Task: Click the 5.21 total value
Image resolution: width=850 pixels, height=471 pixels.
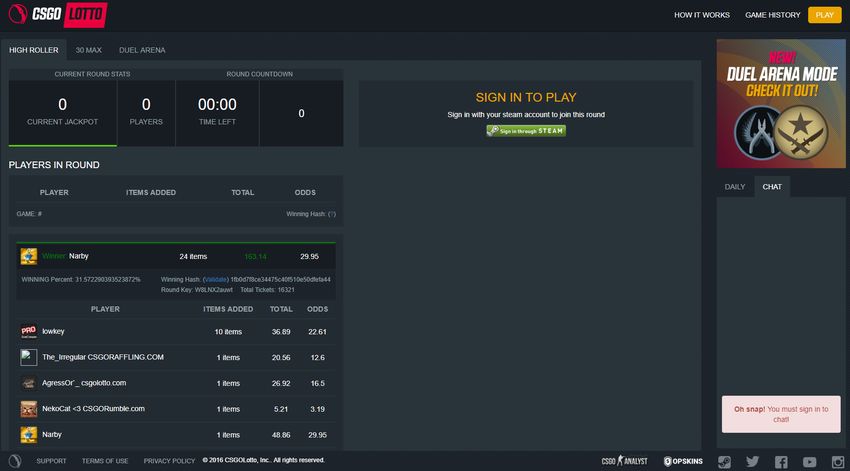Action: pyautogui.click(x=281, y=409)
